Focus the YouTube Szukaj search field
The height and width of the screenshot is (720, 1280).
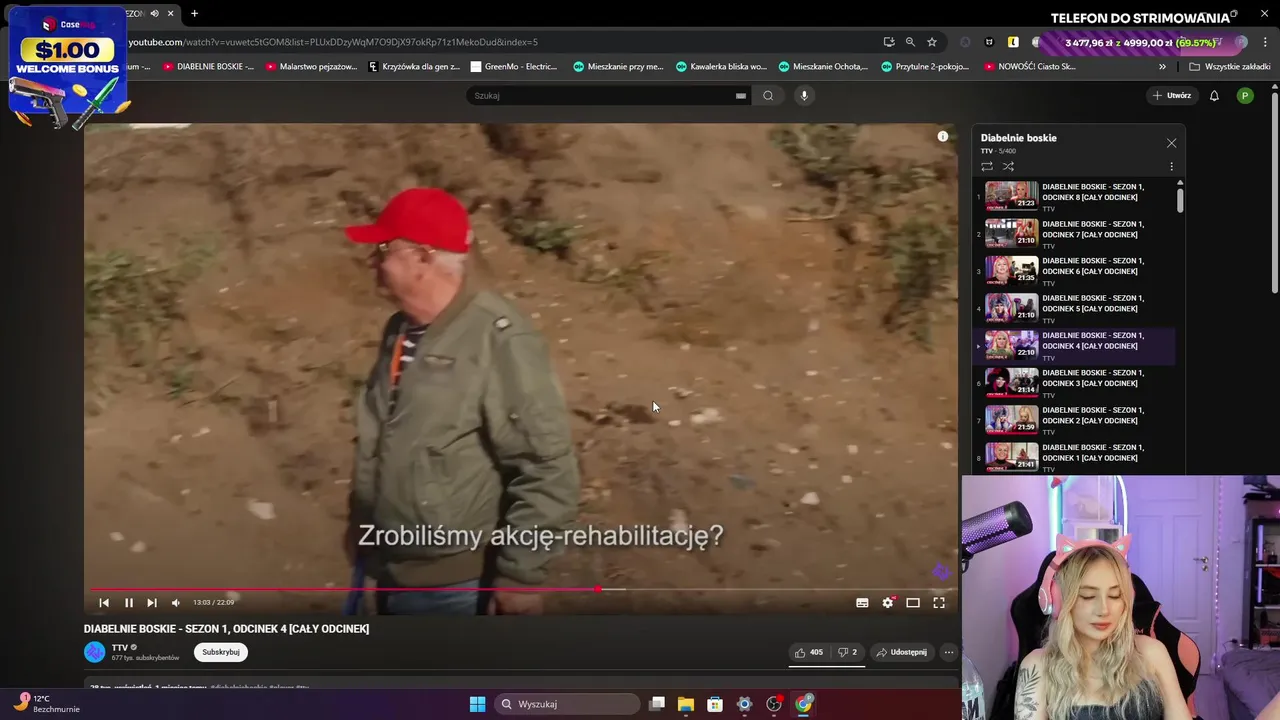pyautogui.click(x=600, y=95)
